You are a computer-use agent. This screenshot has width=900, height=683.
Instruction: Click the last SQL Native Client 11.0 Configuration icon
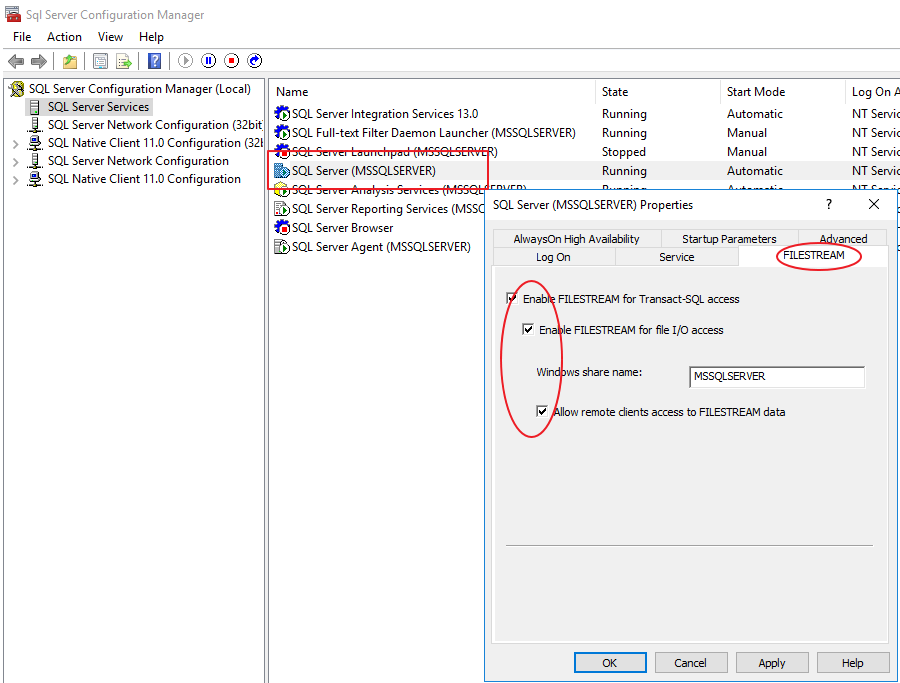(x=36, y=178)
